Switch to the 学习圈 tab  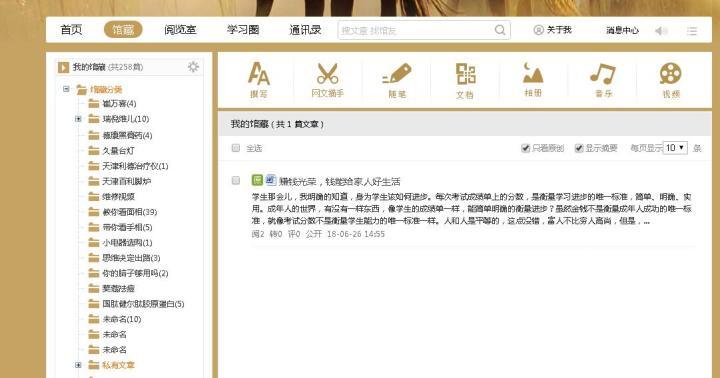click(x=243, y=30)
